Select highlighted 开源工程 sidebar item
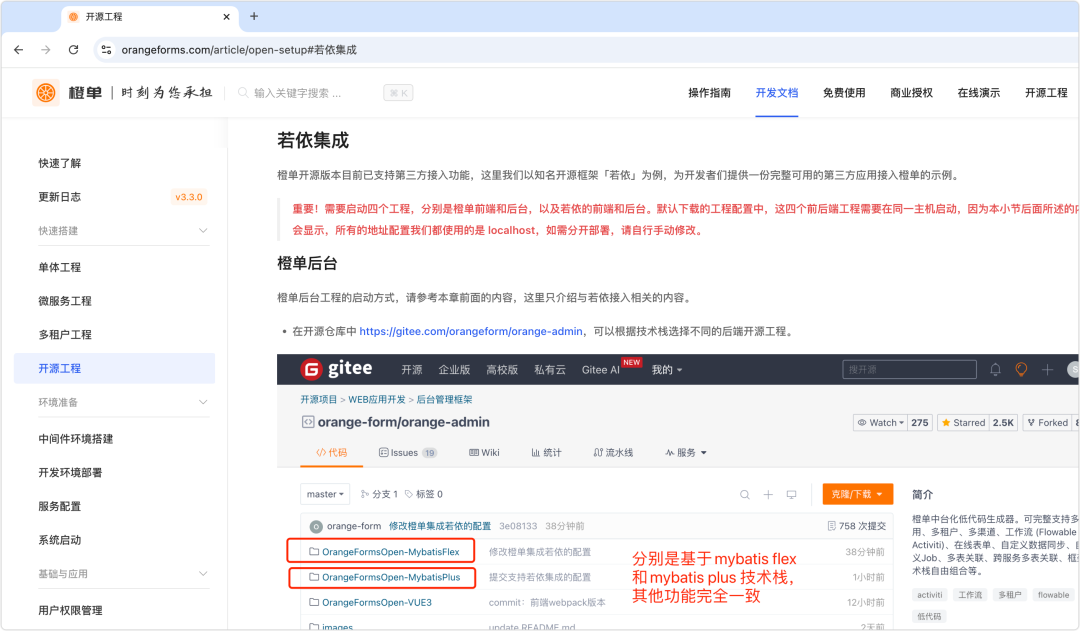 tap(114, 369)
